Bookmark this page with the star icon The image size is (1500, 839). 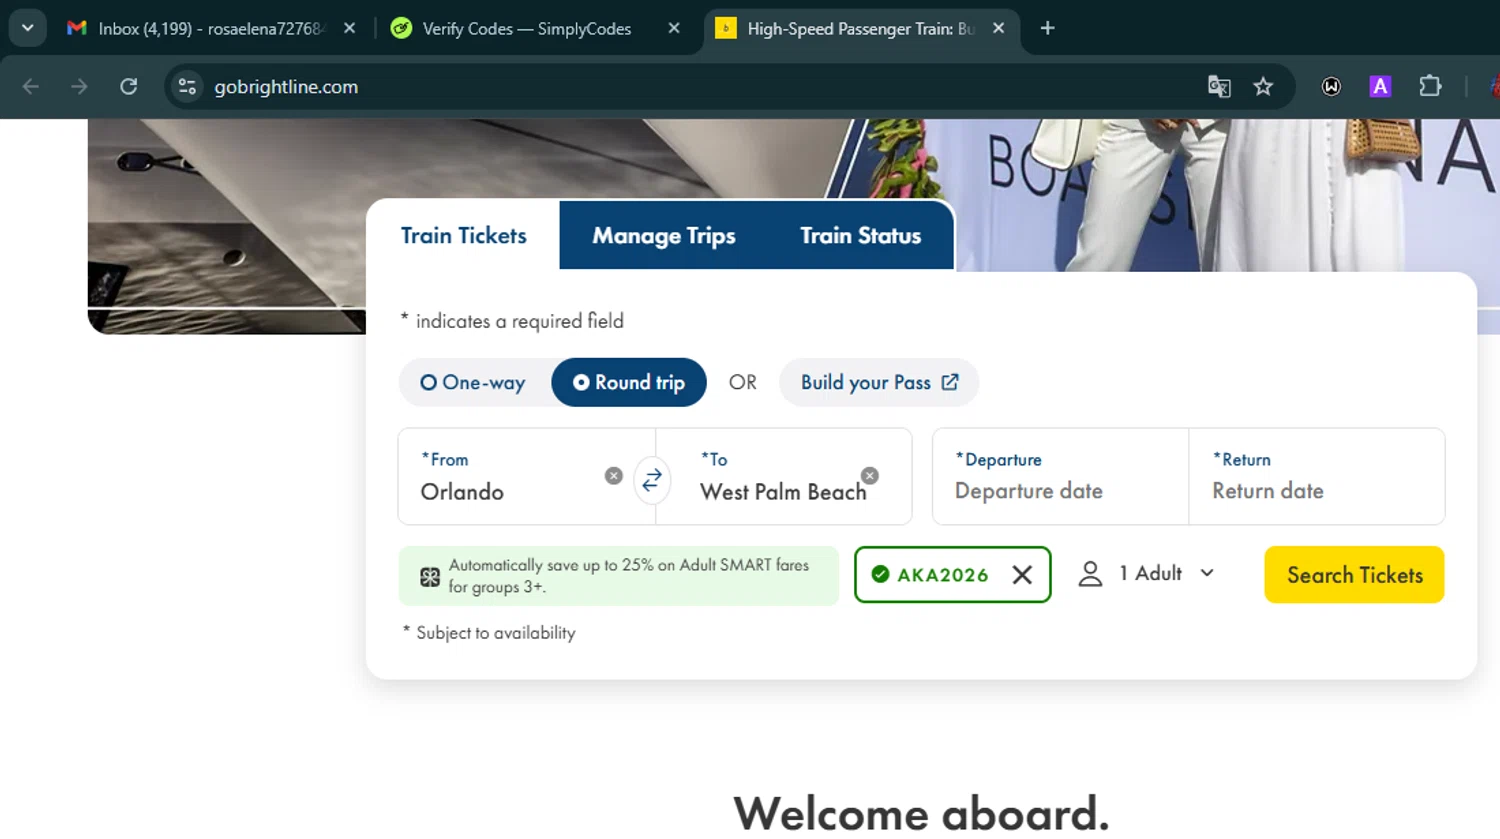(x=1263, y=87)
